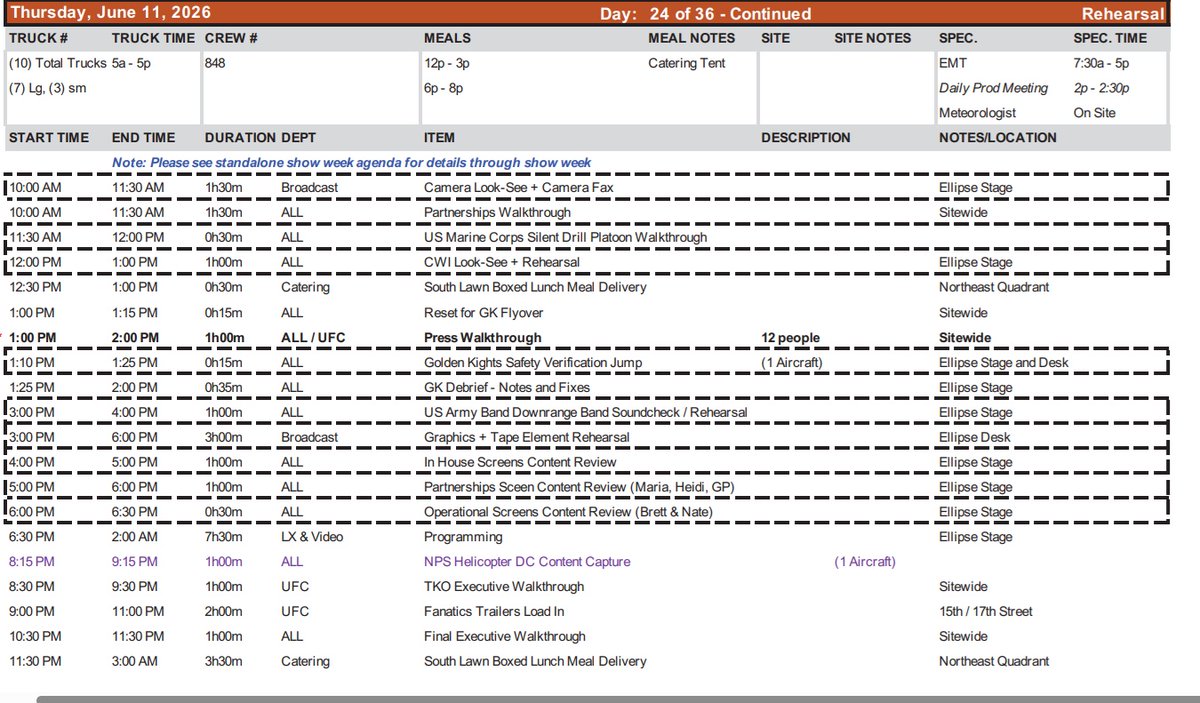Click 'CWI Look-See + Rehearsal' item

point(502,263)
